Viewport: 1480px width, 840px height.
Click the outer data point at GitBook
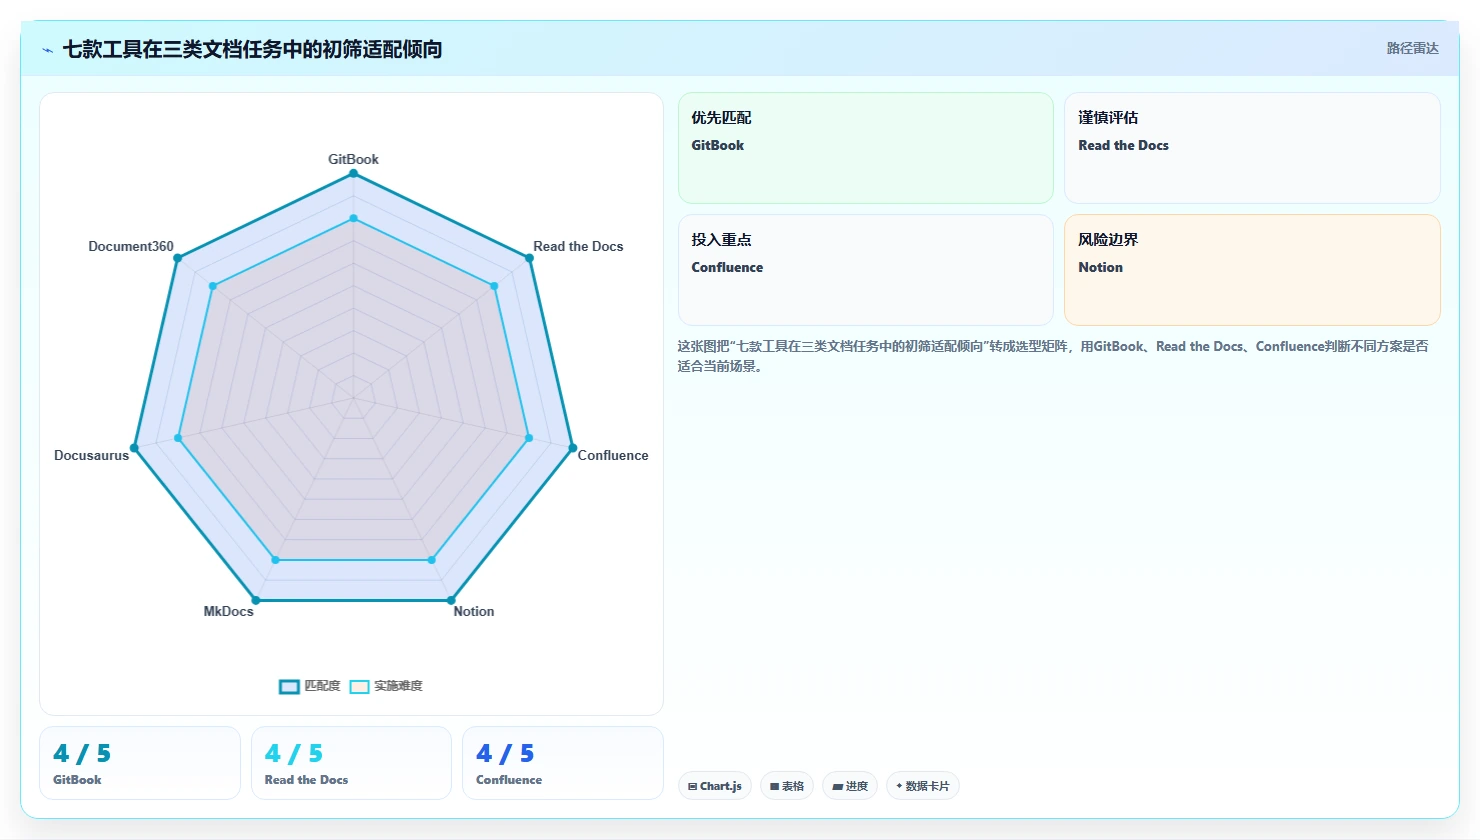[x=353, y=174]
